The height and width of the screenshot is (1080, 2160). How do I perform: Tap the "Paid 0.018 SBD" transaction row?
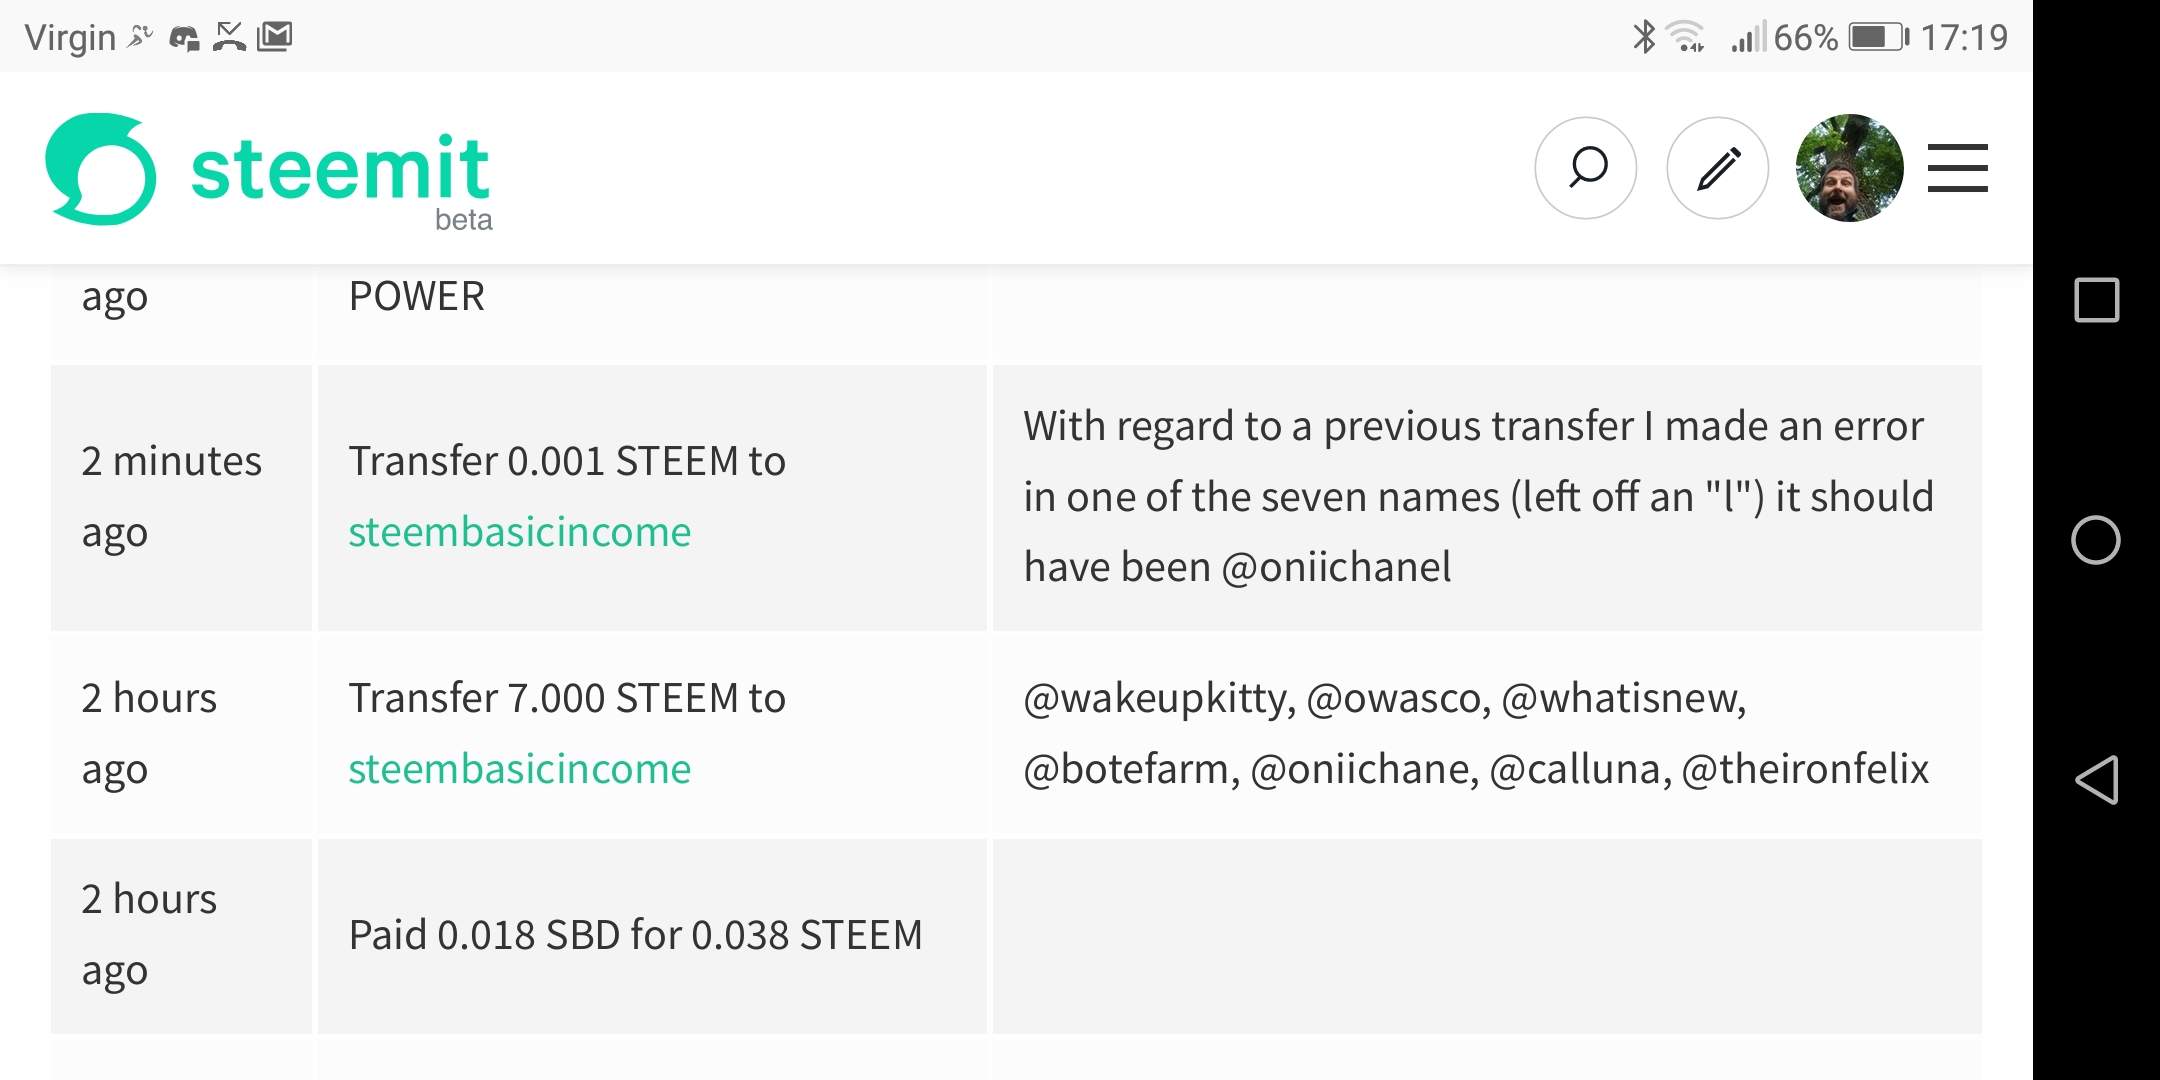(635, 935)
